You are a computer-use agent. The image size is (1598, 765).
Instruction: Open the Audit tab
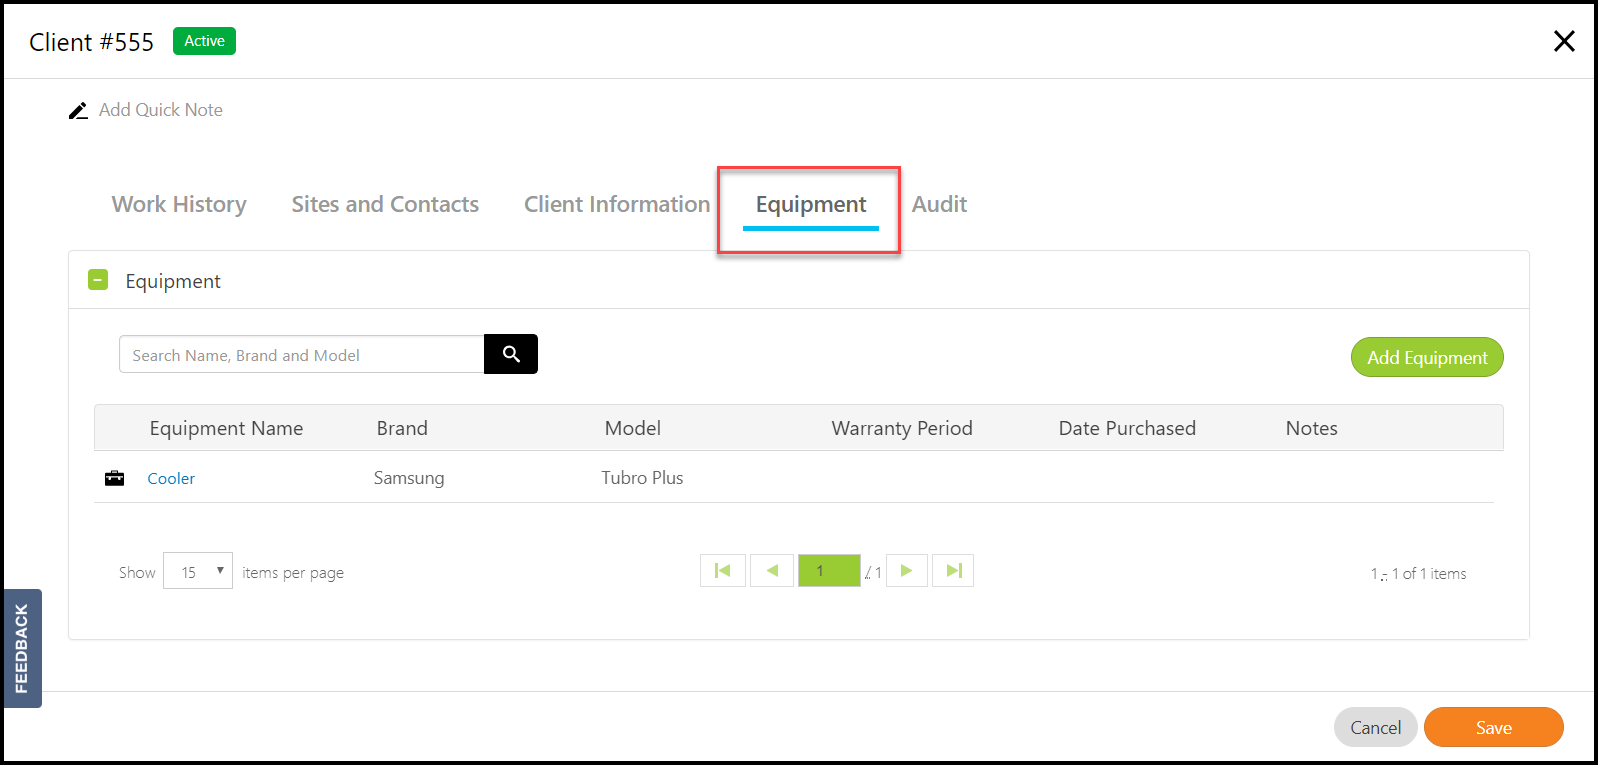[939, 204]
